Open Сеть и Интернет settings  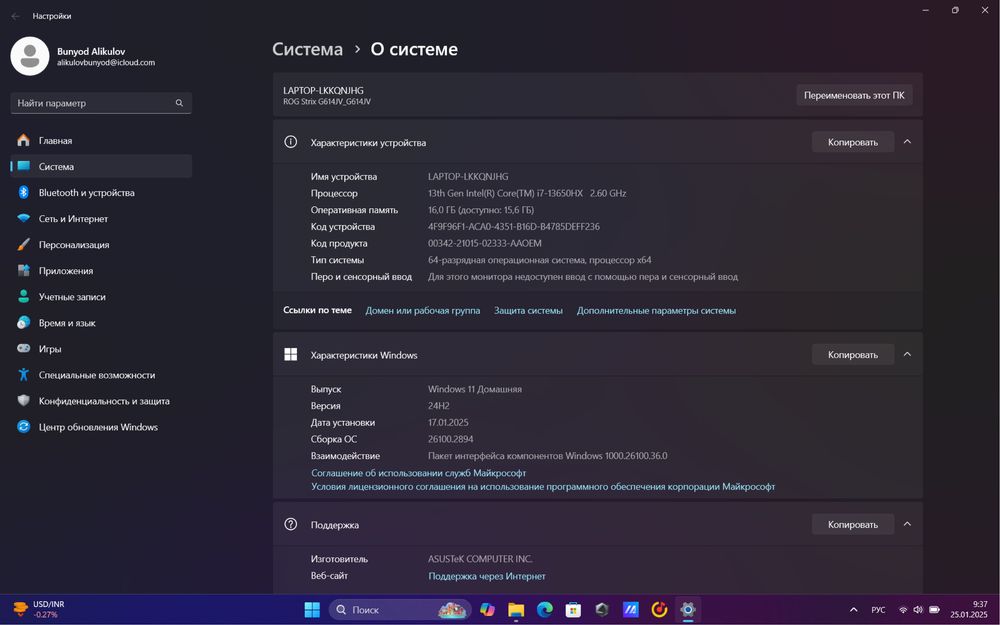101,218
